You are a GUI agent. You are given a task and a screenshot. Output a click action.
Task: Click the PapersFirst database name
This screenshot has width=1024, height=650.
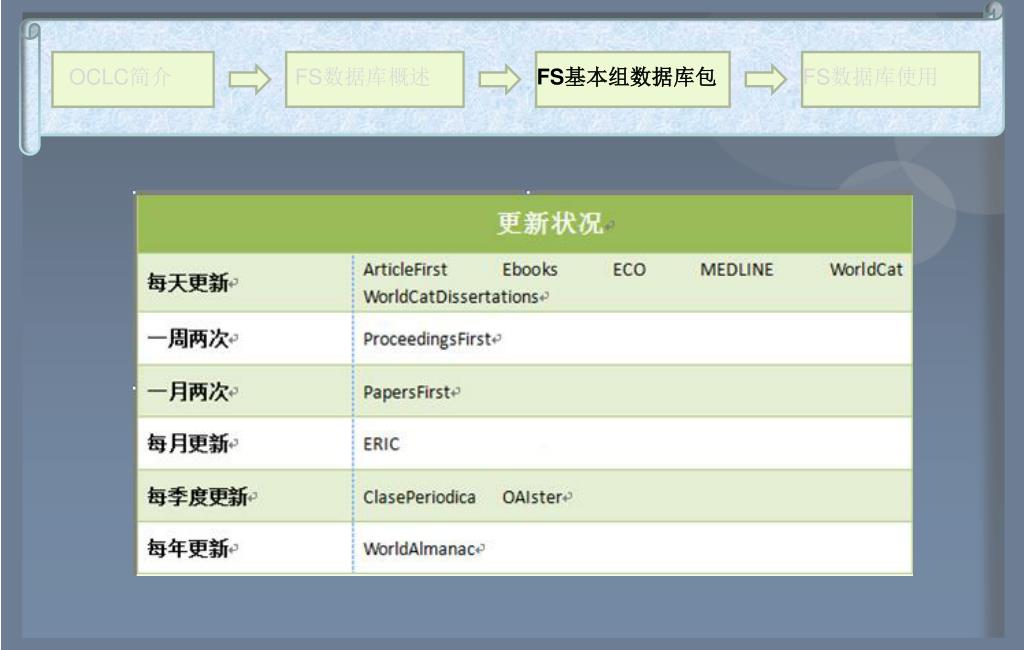click(407, 392)
